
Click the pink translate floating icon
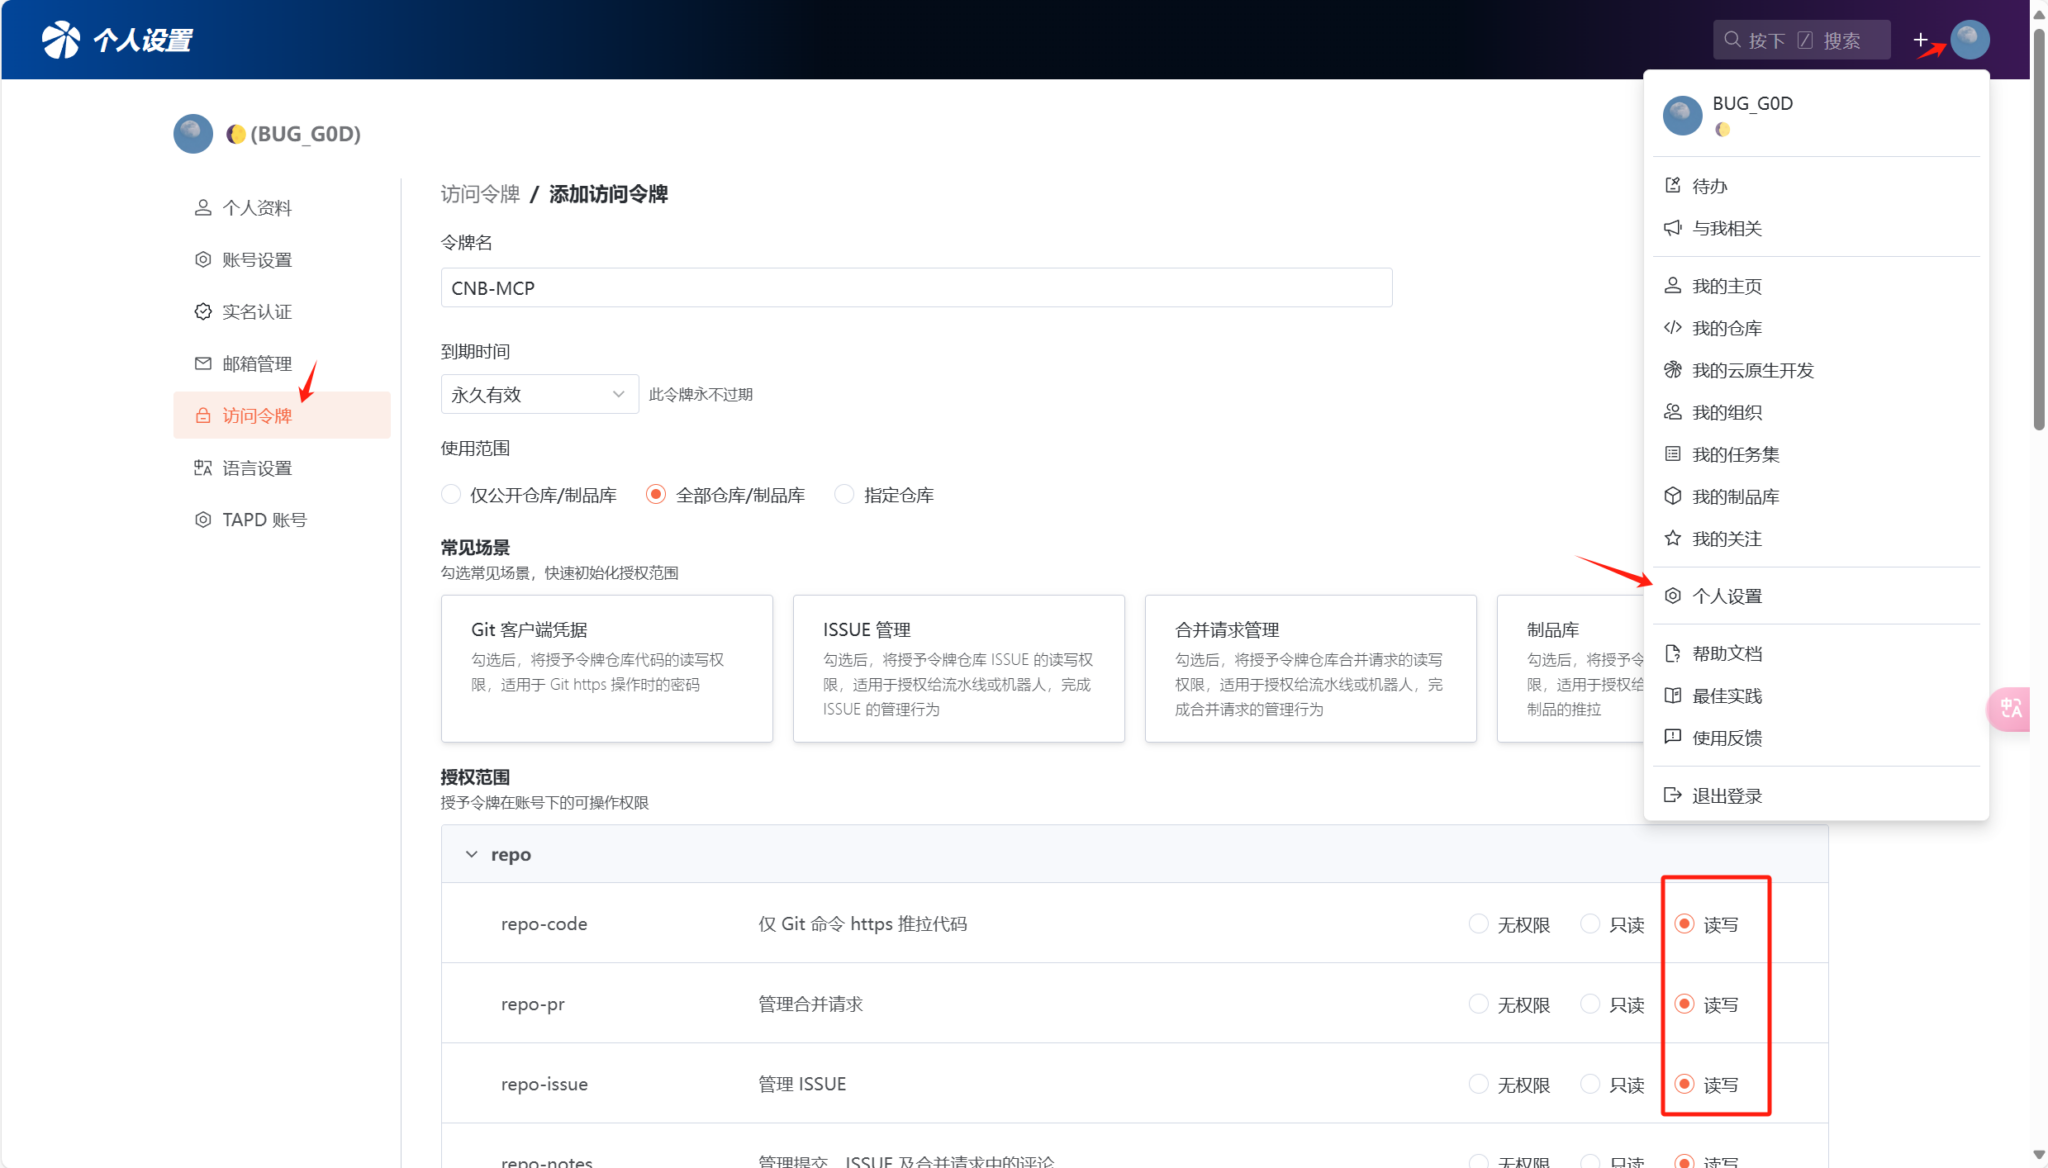pyautogui.click(x=2009, y=709)
